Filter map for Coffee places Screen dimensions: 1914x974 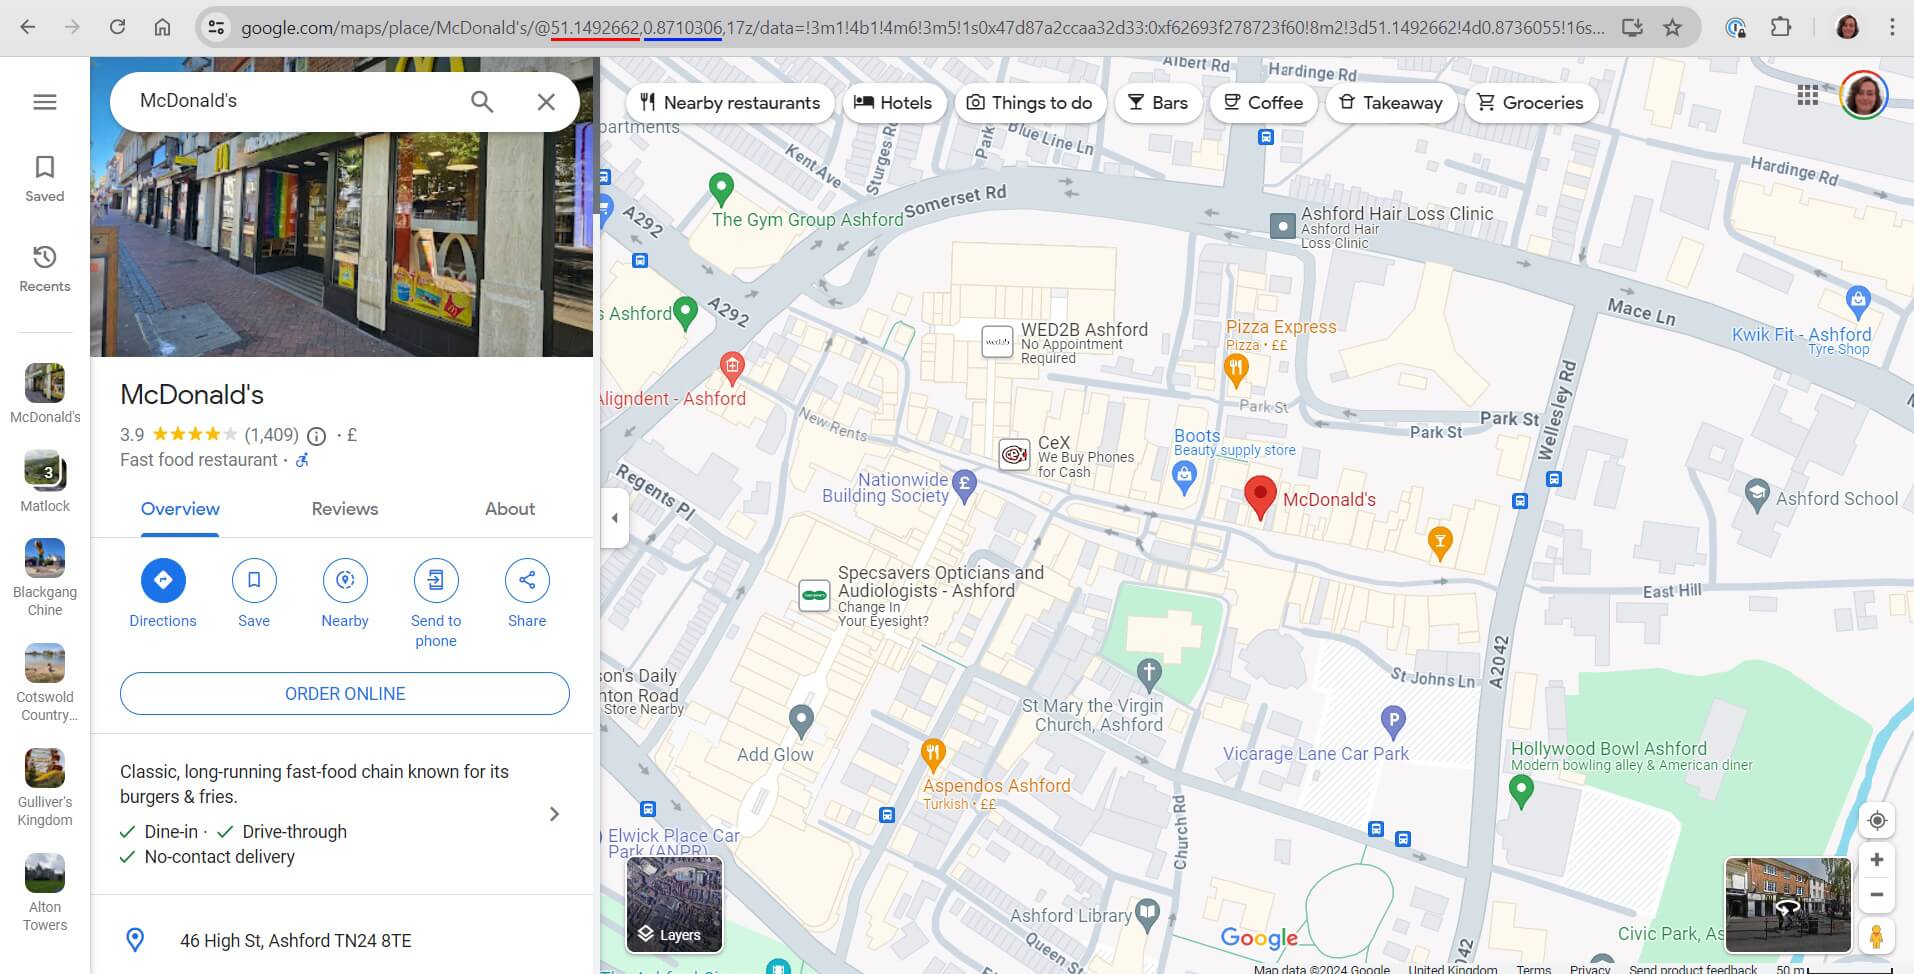pyautogui.click(x=1263, y=102)
